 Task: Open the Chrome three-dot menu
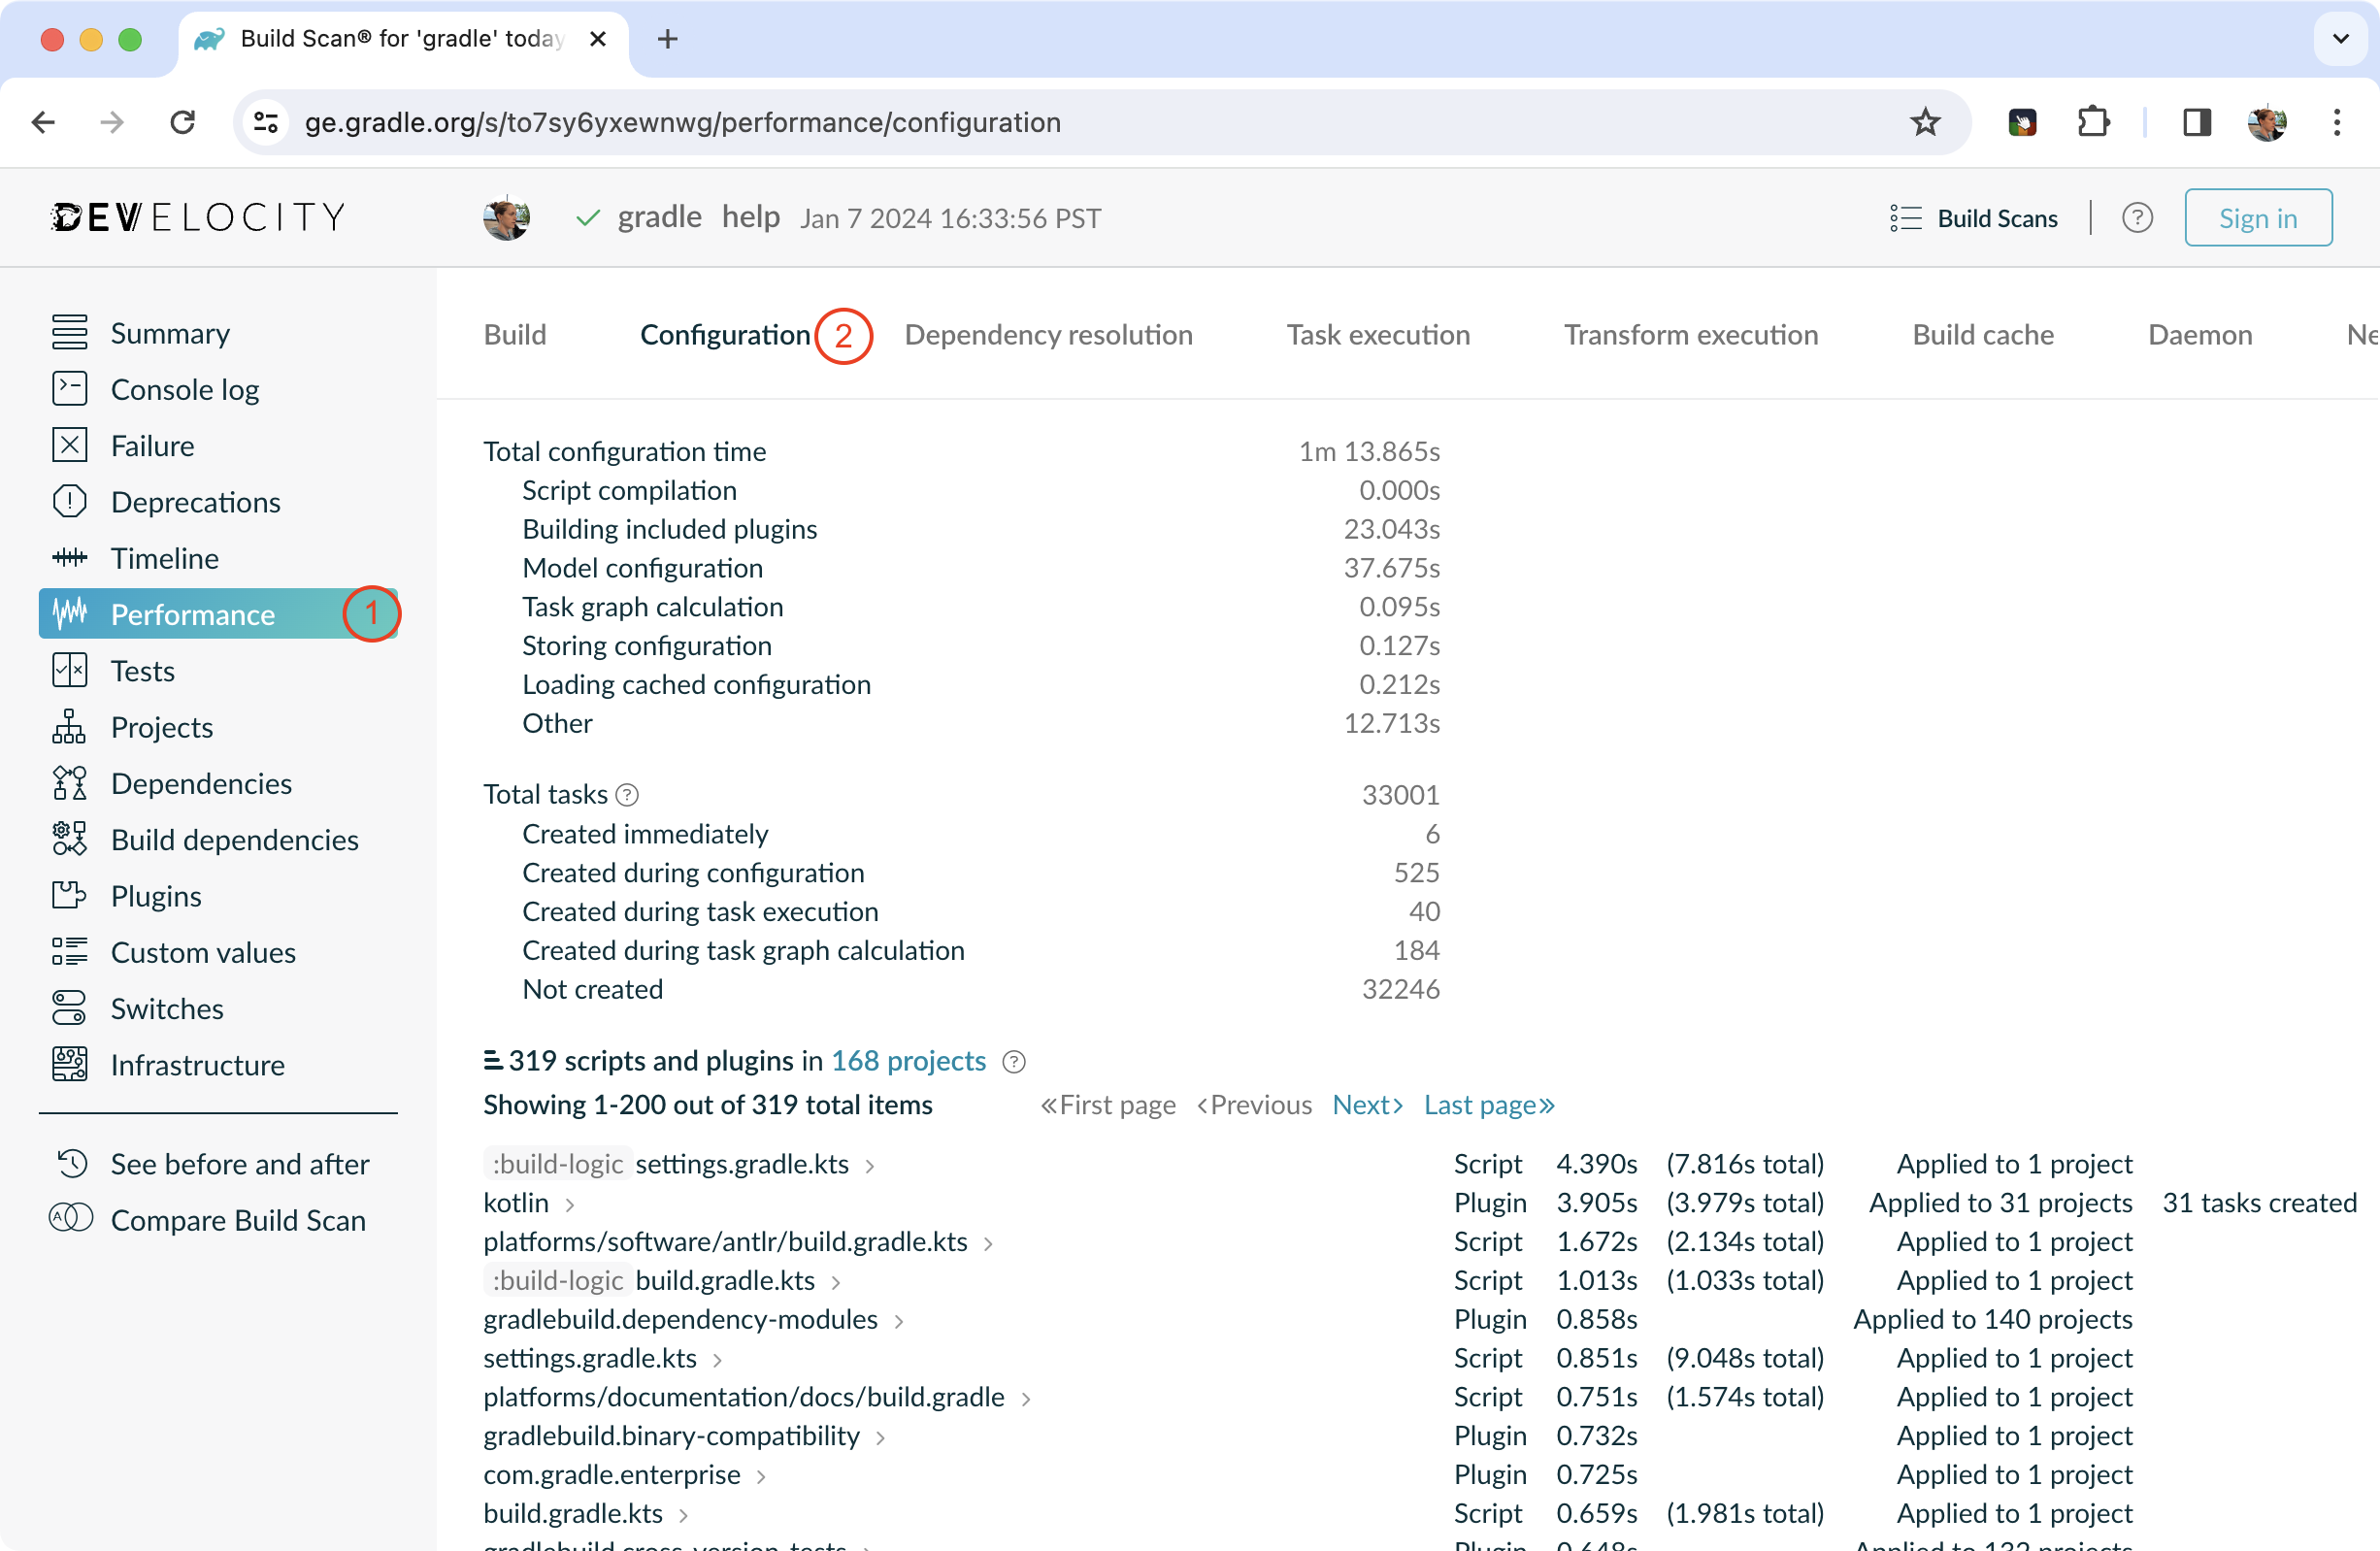click(x=2337, y=122)
